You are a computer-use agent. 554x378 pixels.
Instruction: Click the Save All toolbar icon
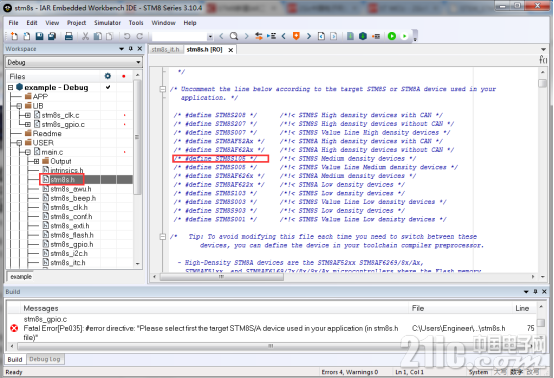tap(52, 36)
